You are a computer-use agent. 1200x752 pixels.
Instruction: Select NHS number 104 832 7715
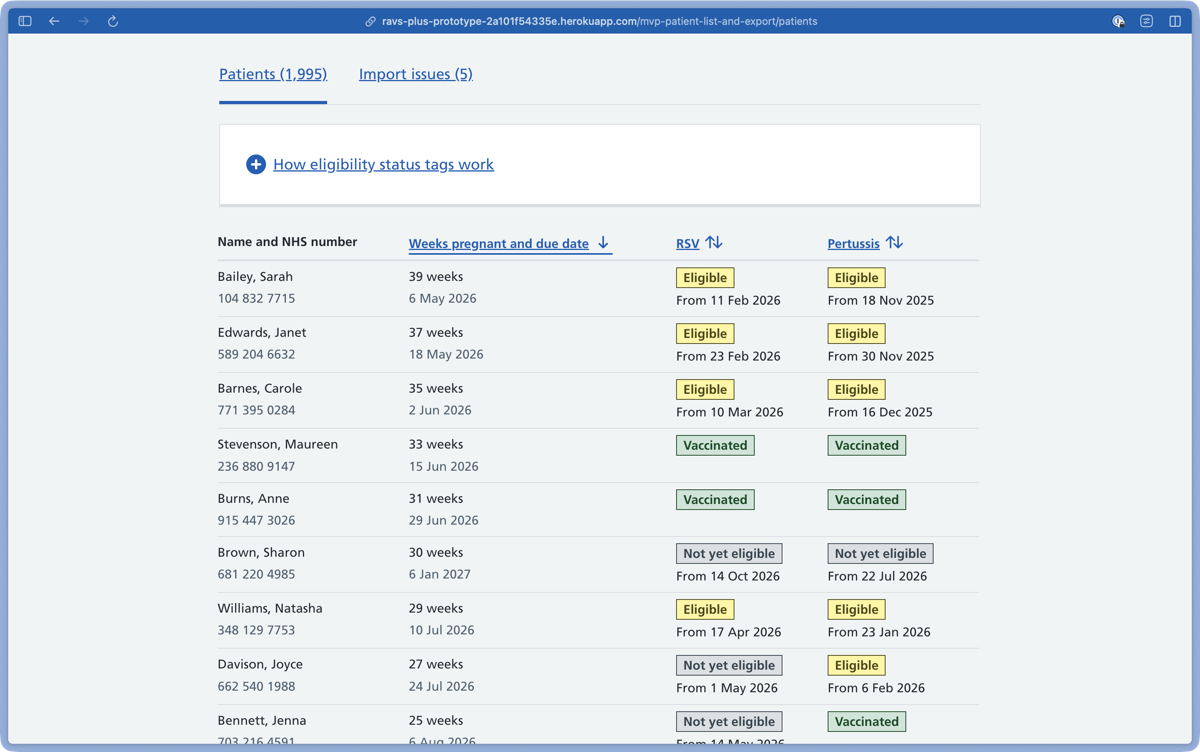pos(256,299)
